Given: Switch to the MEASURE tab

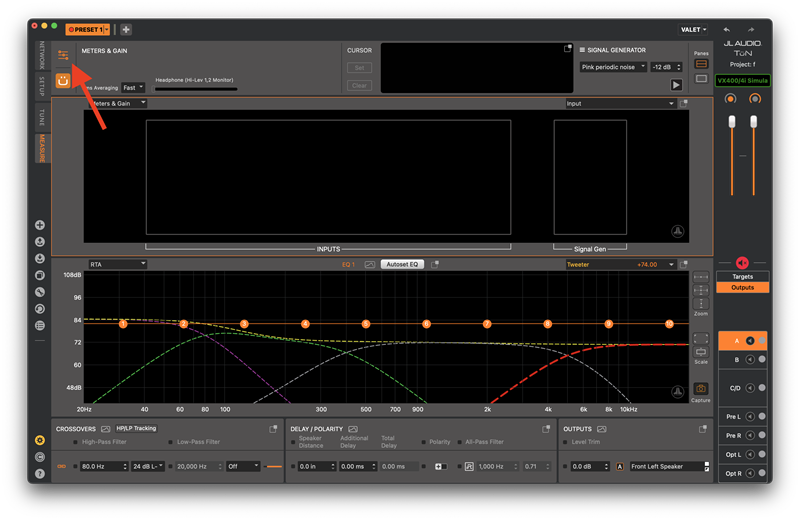Looking at the screenshot, I should point(42,148).
